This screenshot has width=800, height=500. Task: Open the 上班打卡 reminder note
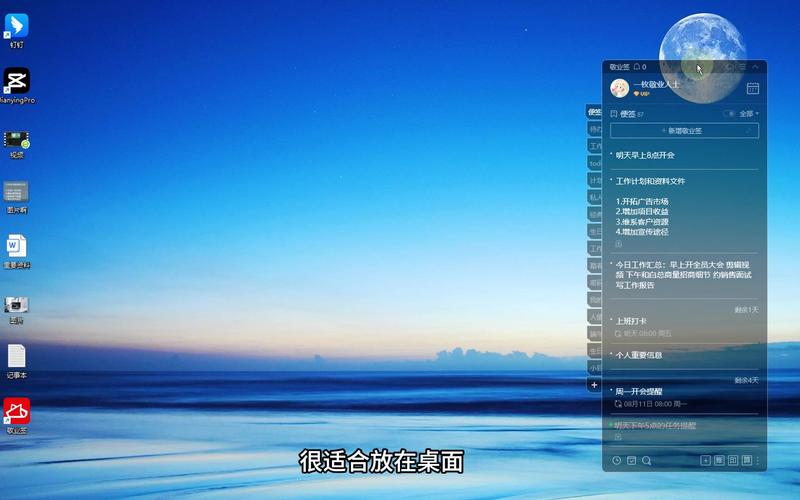coord(631,321)
